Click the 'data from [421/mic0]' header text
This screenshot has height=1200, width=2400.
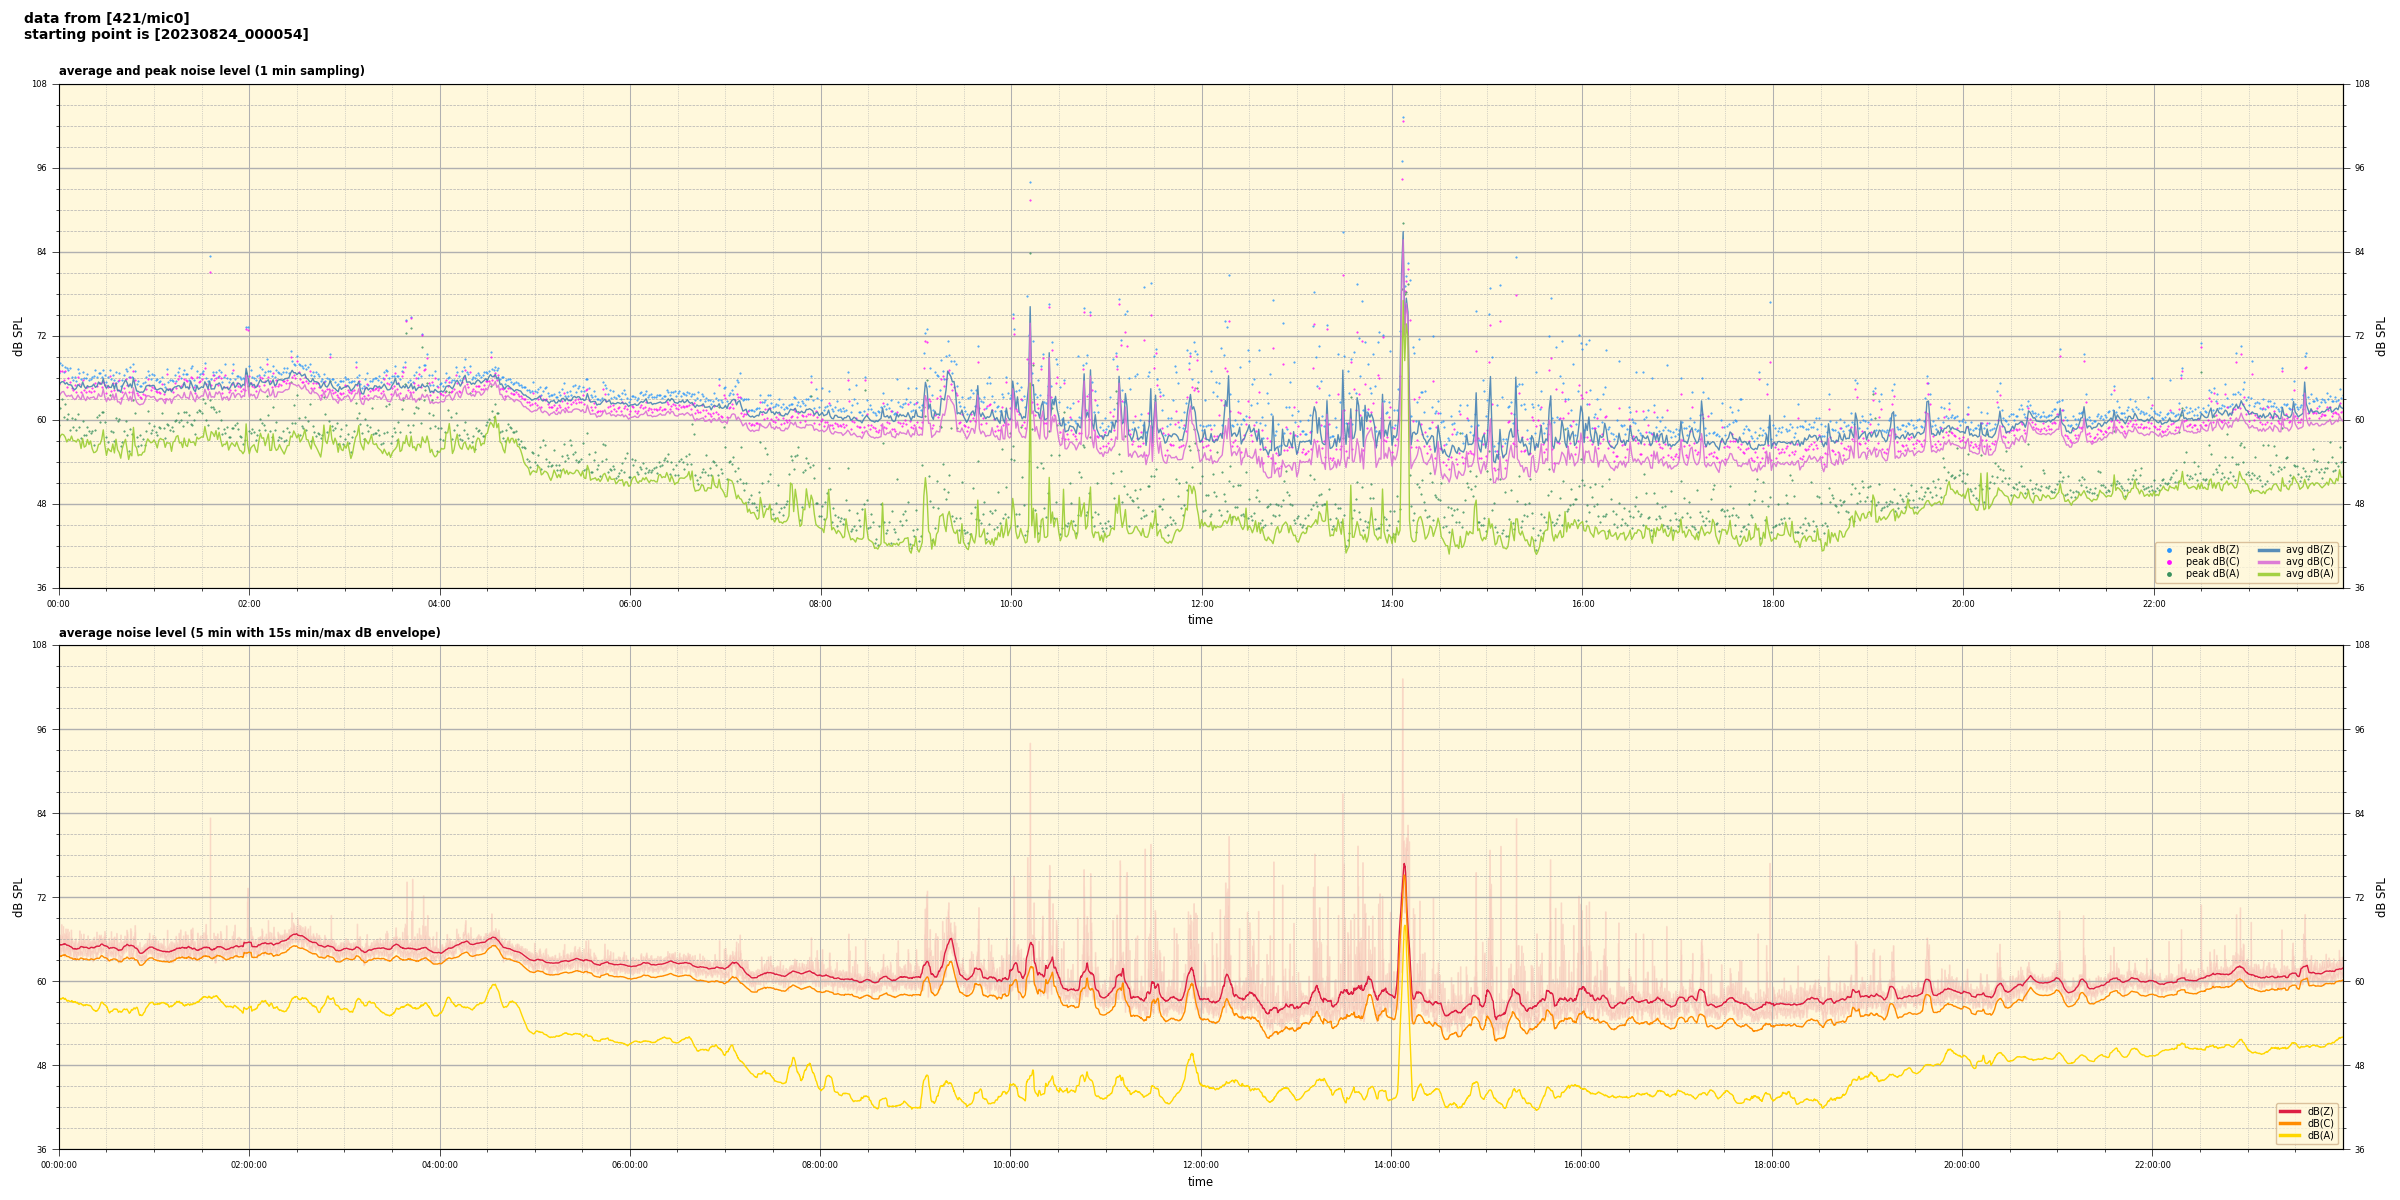point(106,18)
